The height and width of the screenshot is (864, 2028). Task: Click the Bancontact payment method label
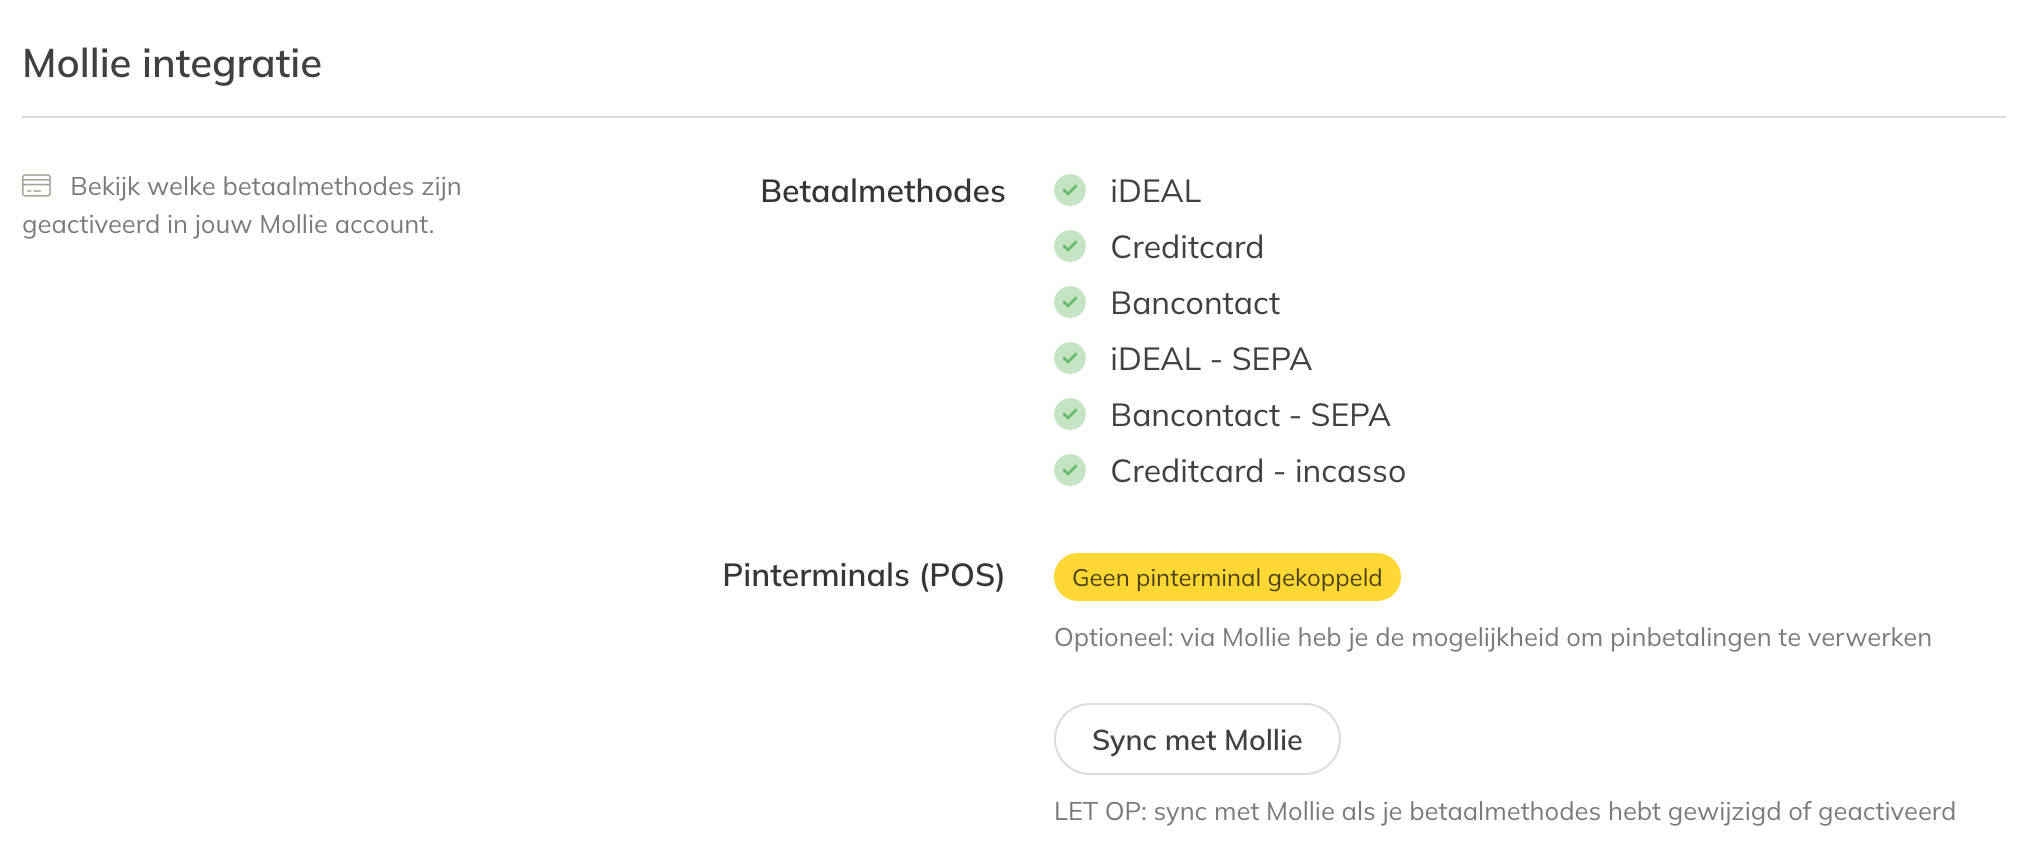point(1194,303)
